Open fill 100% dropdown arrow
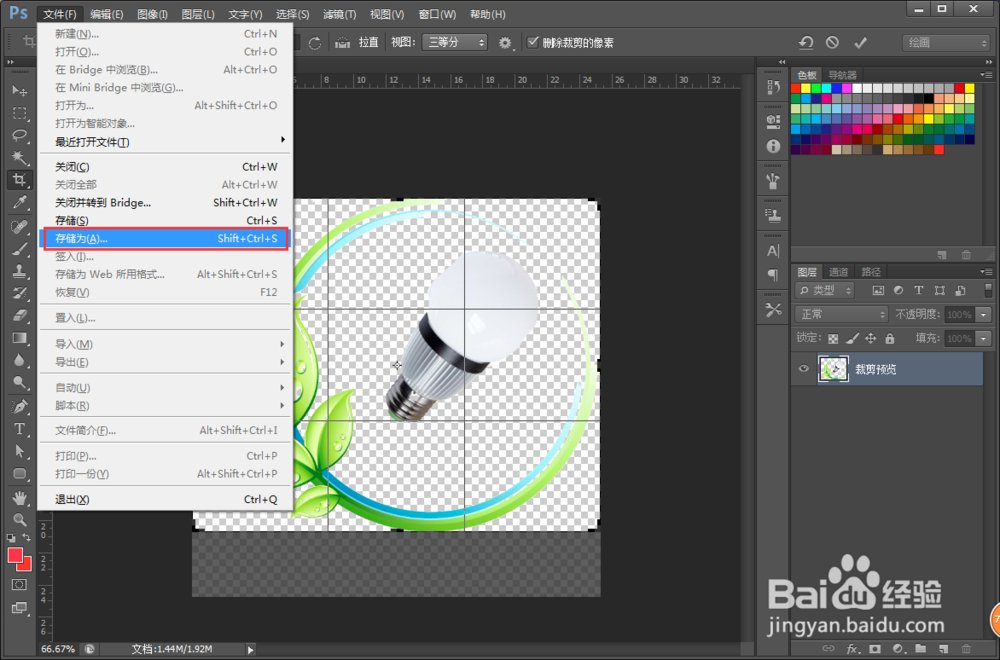 pos(983,339)
